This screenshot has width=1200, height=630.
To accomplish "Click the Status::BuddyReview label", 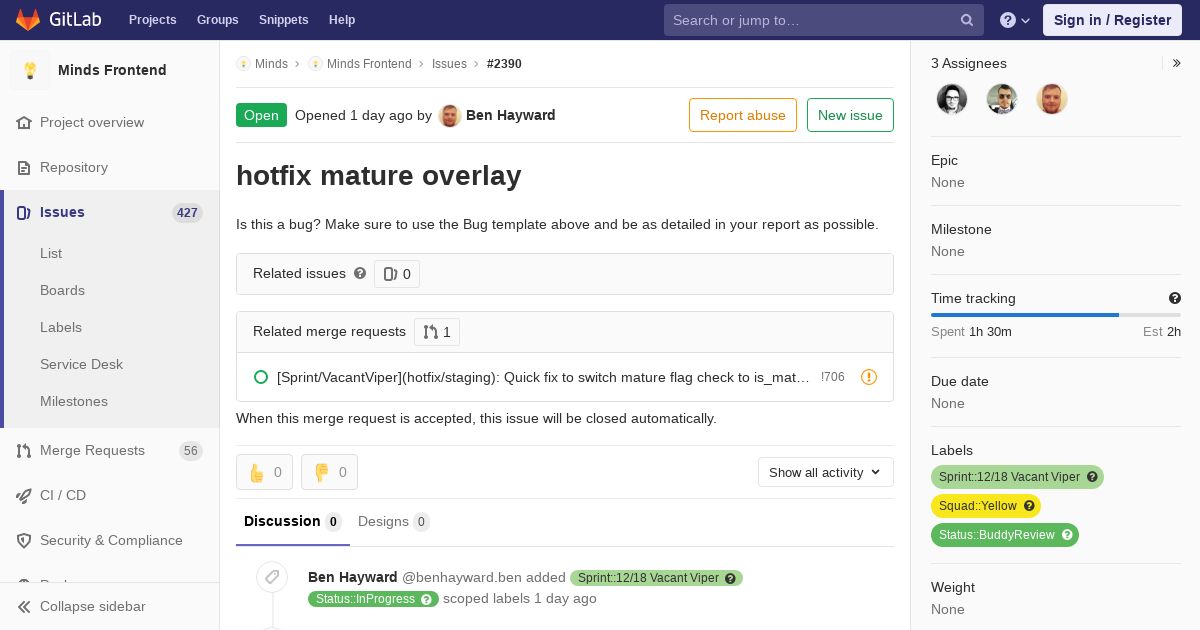I will [1005, 535].
